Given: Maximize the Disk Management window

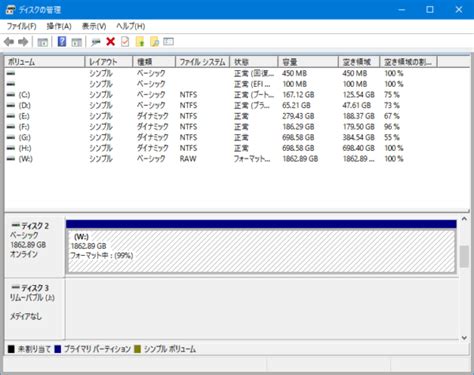Looking at the screenshot, I should pos(430,10).
